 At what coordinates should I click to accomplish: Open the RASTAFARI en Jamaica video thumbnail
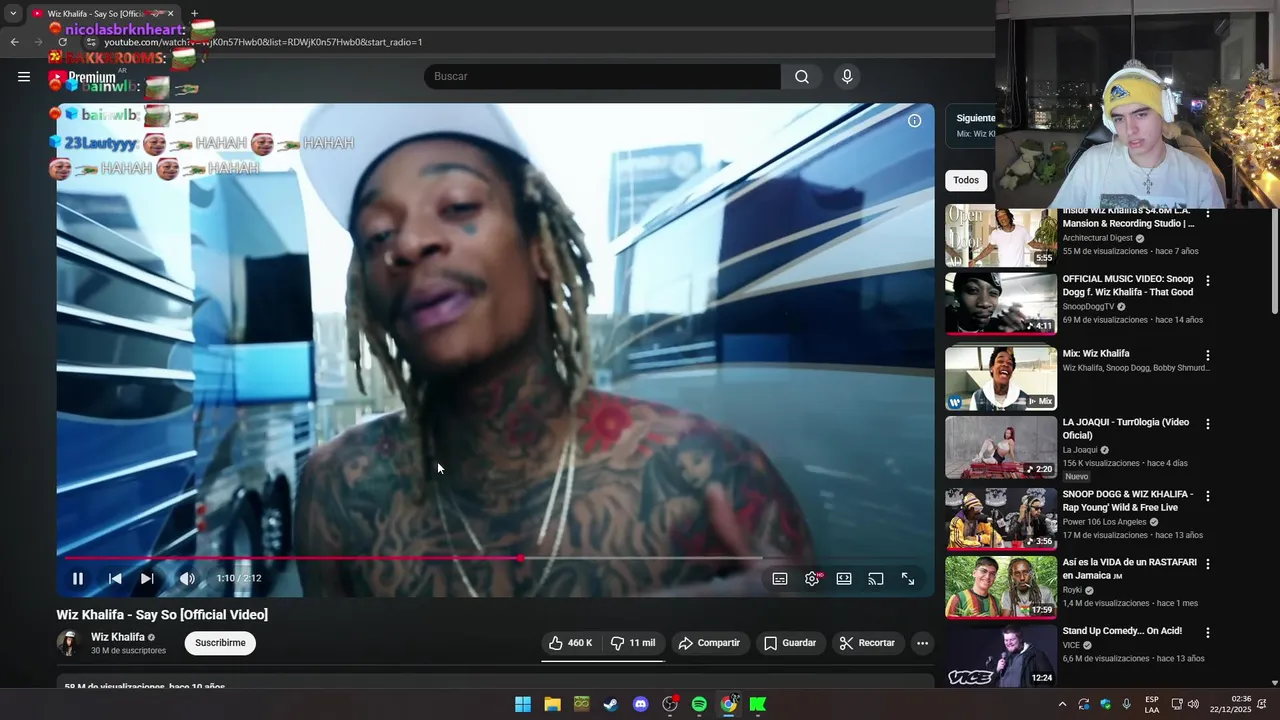click(1001, 587)
